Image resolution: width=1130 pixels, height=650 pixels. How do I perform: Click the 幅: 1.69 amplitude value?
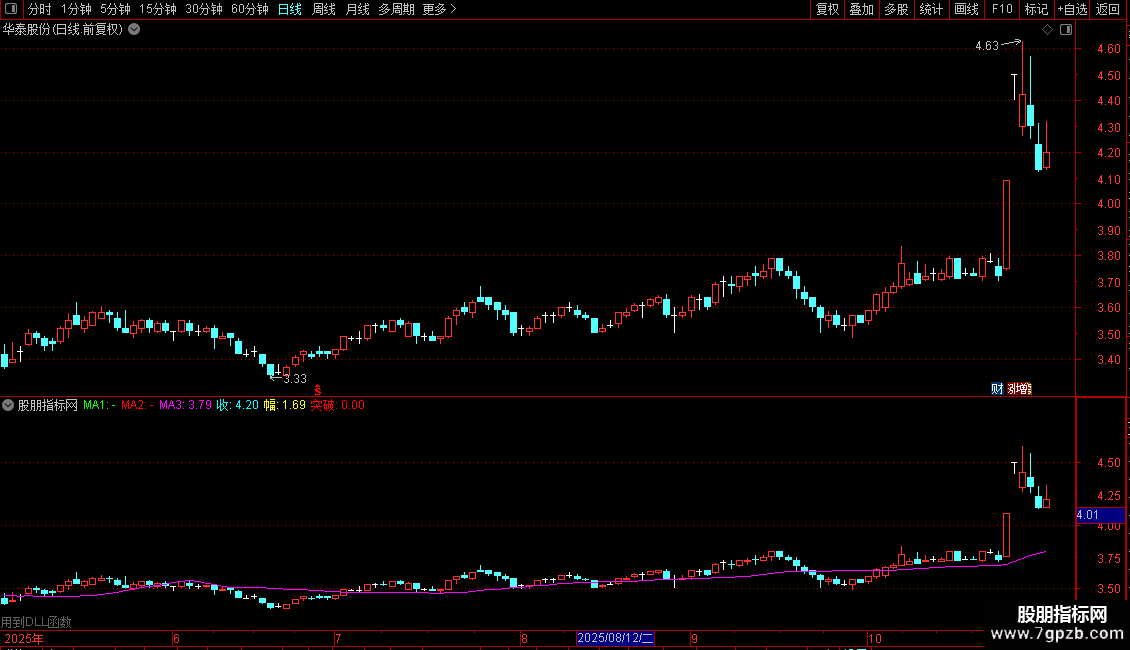click(x=284, y=405)
